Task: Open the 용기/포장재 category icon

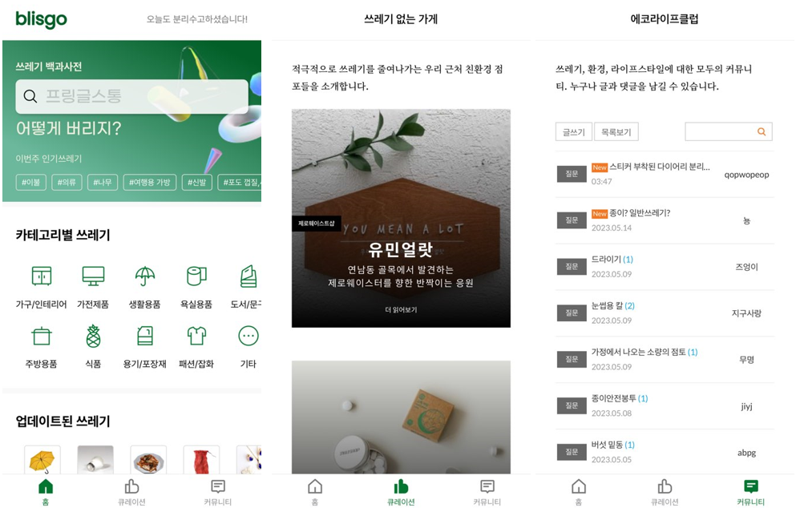Action: [x=145, y=336]
